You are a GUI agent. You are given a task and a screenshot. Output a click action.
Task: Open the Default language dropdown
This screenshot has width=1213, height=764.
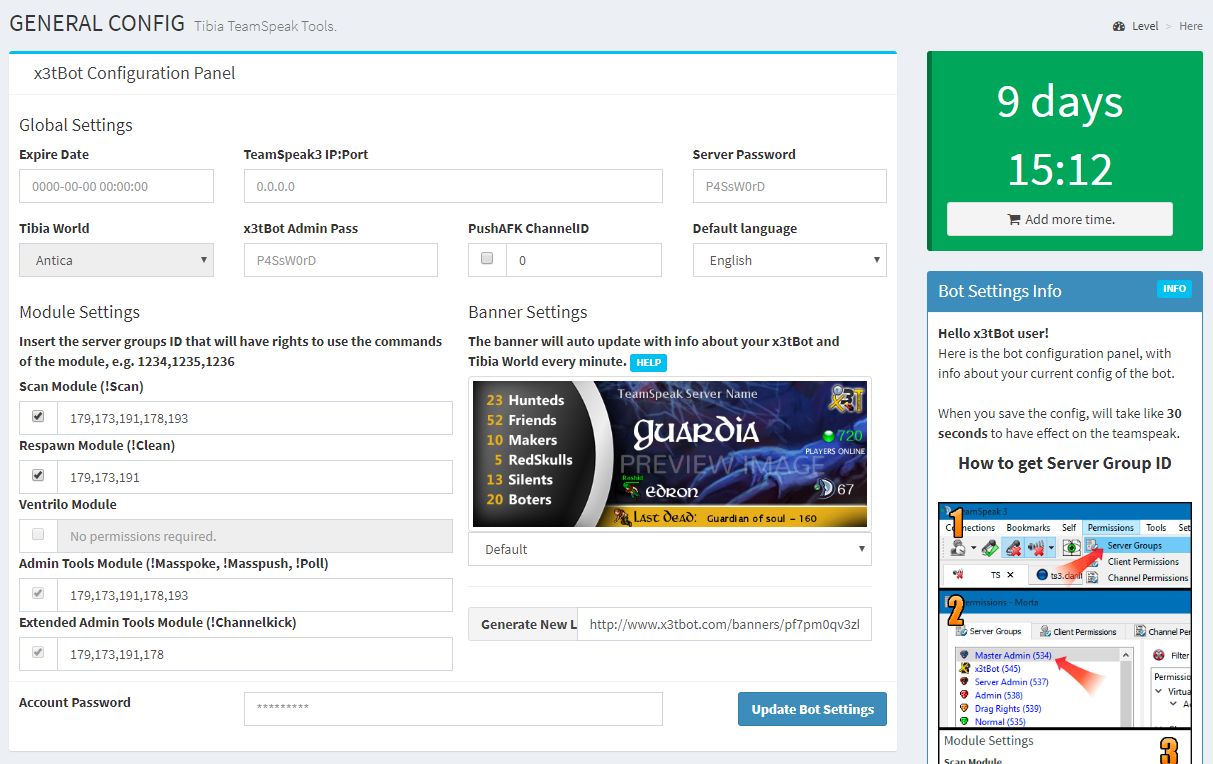click(x=790, y=260)
